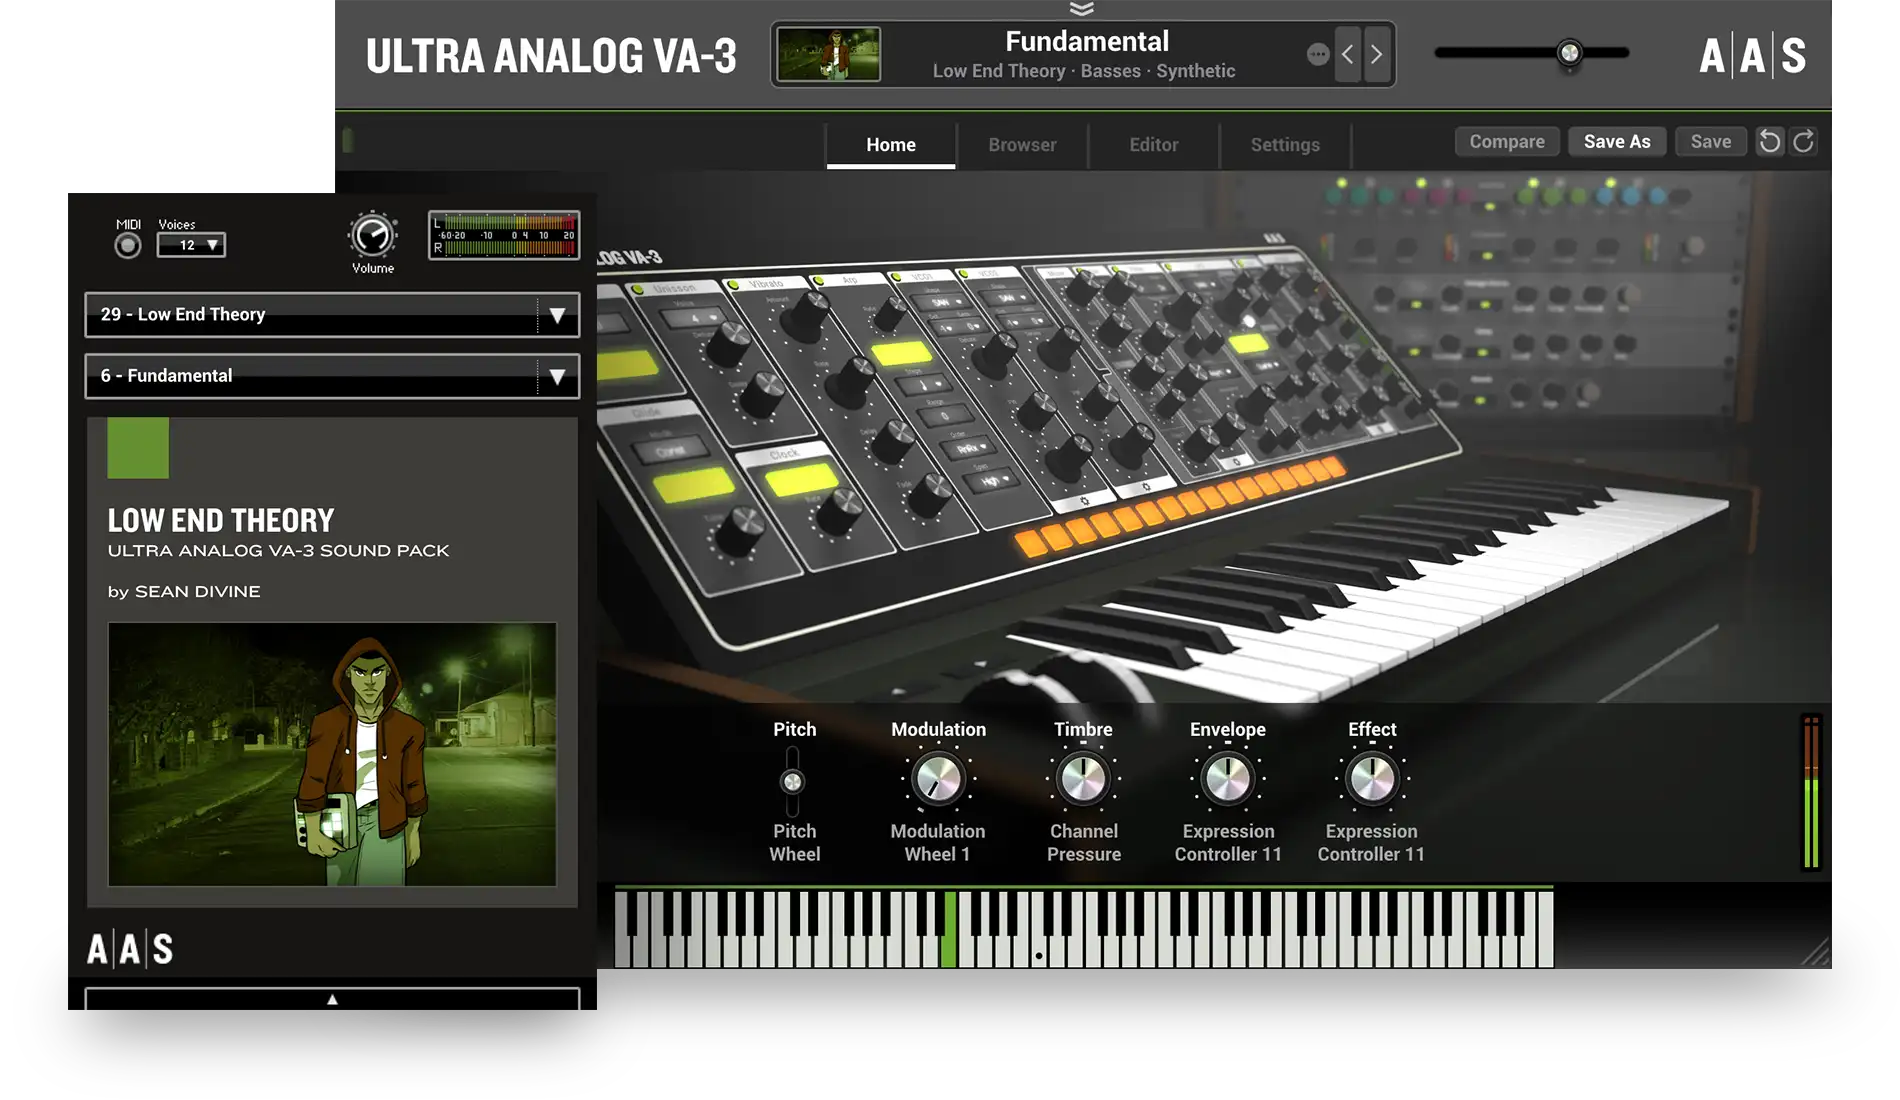Switch to the Browser tab
This screenshot has height=1100, width=1900.
[1021, 145]
